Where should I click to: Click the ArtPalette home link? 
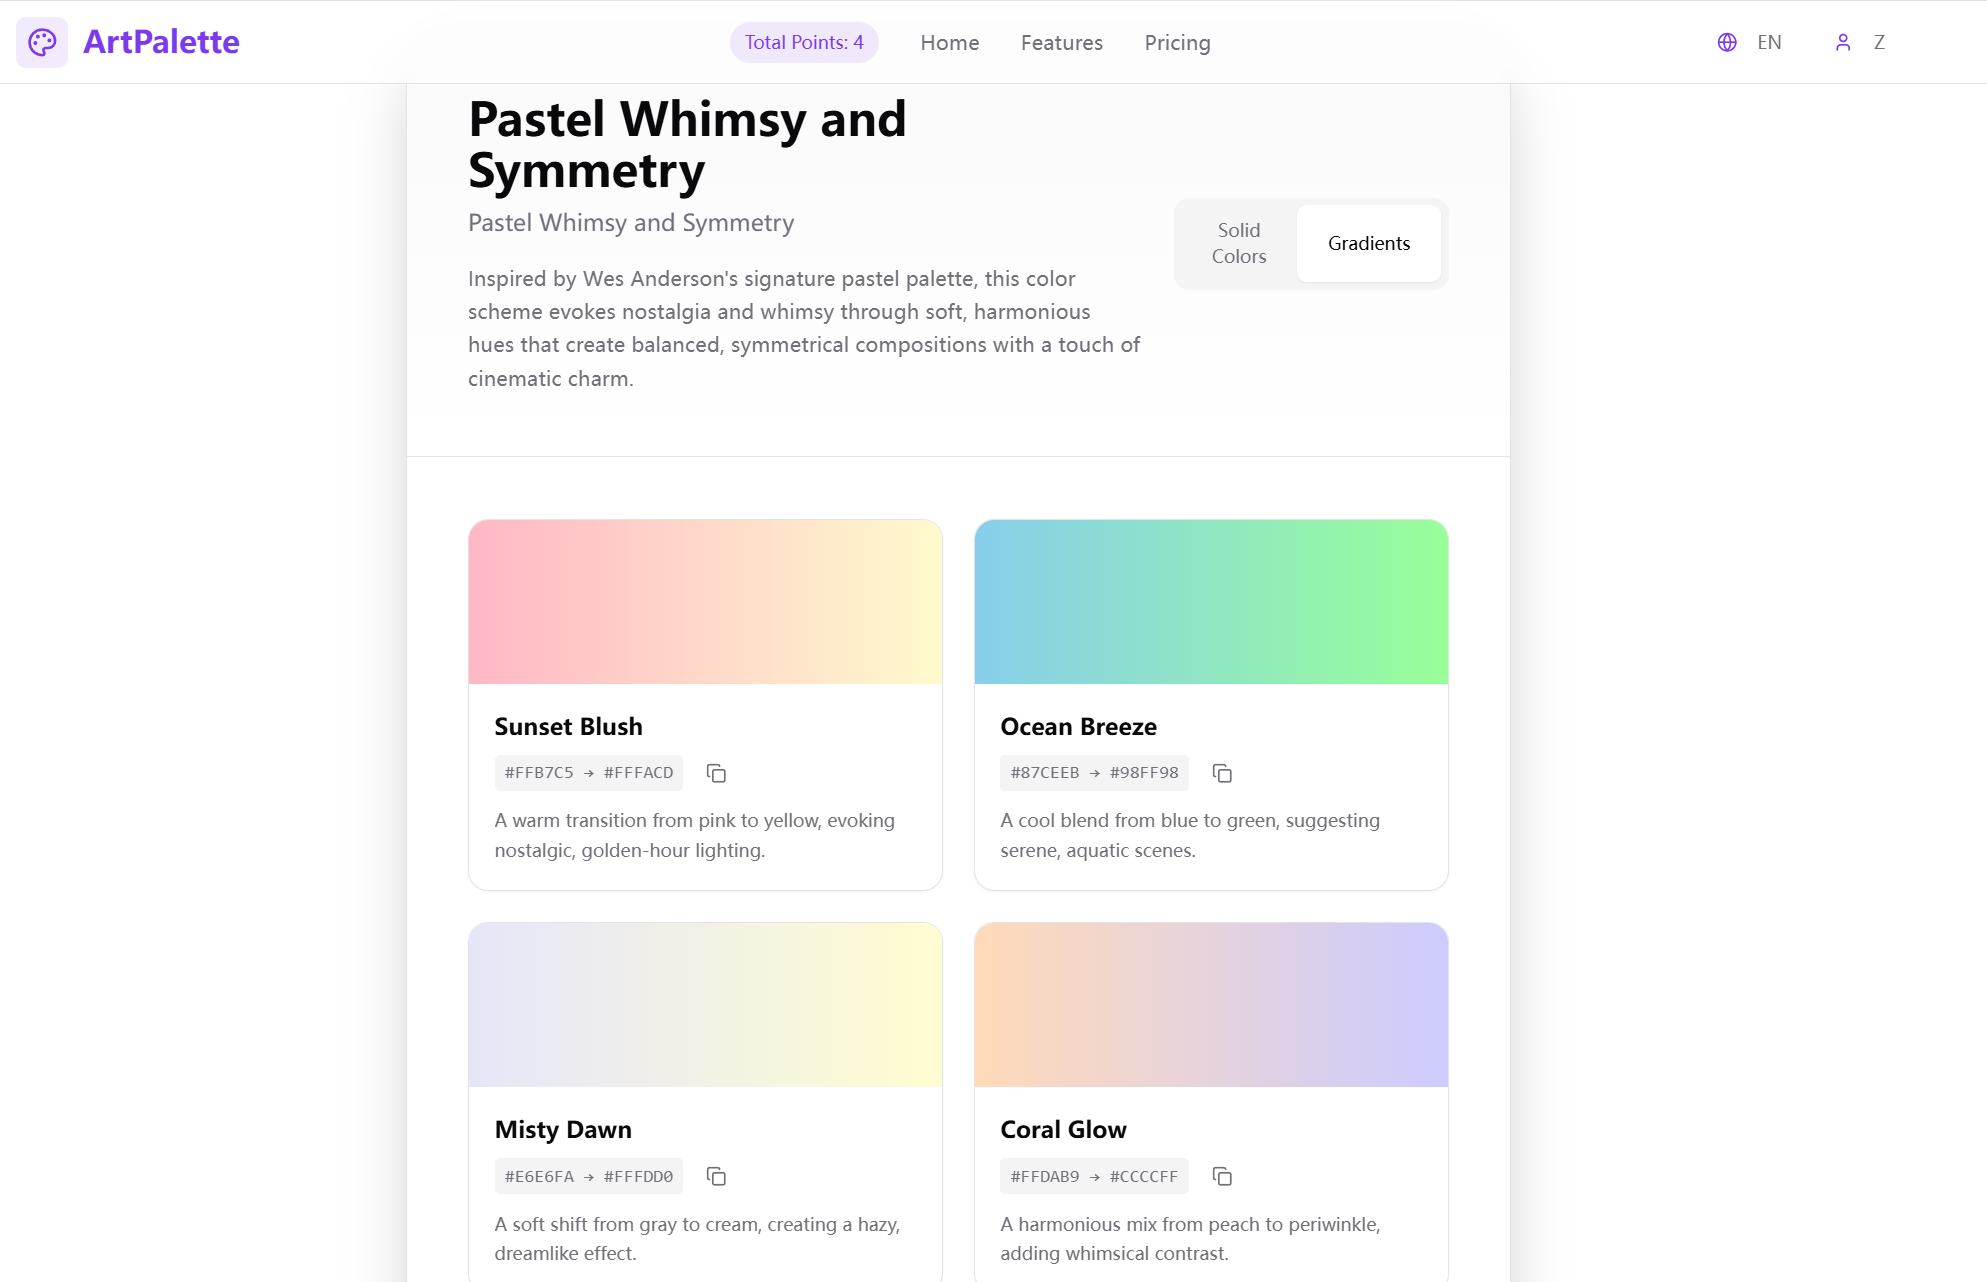[161, 42]
